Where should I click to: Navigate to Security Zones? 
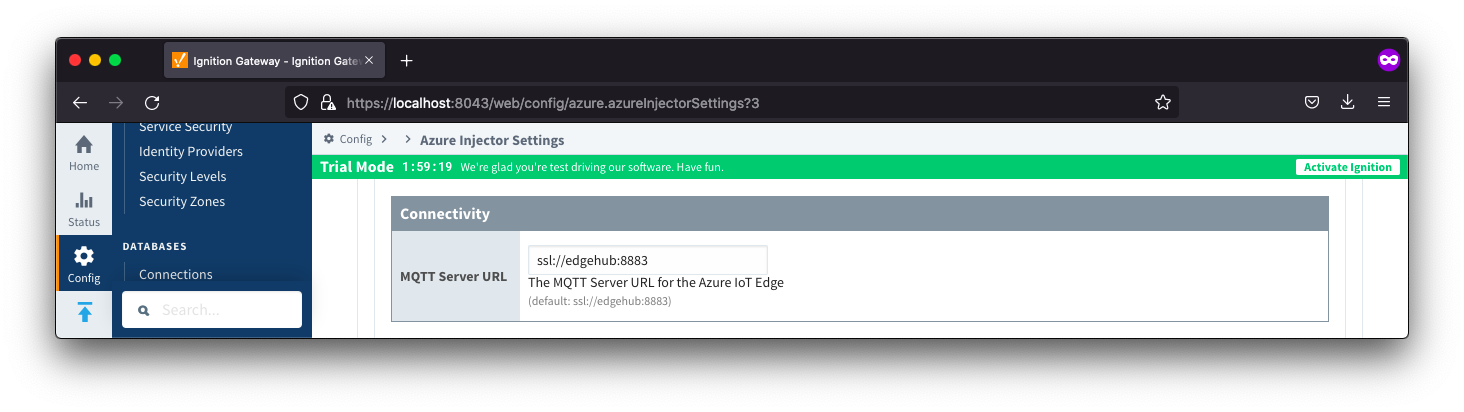pyautogui.click(x=182, y=202)
